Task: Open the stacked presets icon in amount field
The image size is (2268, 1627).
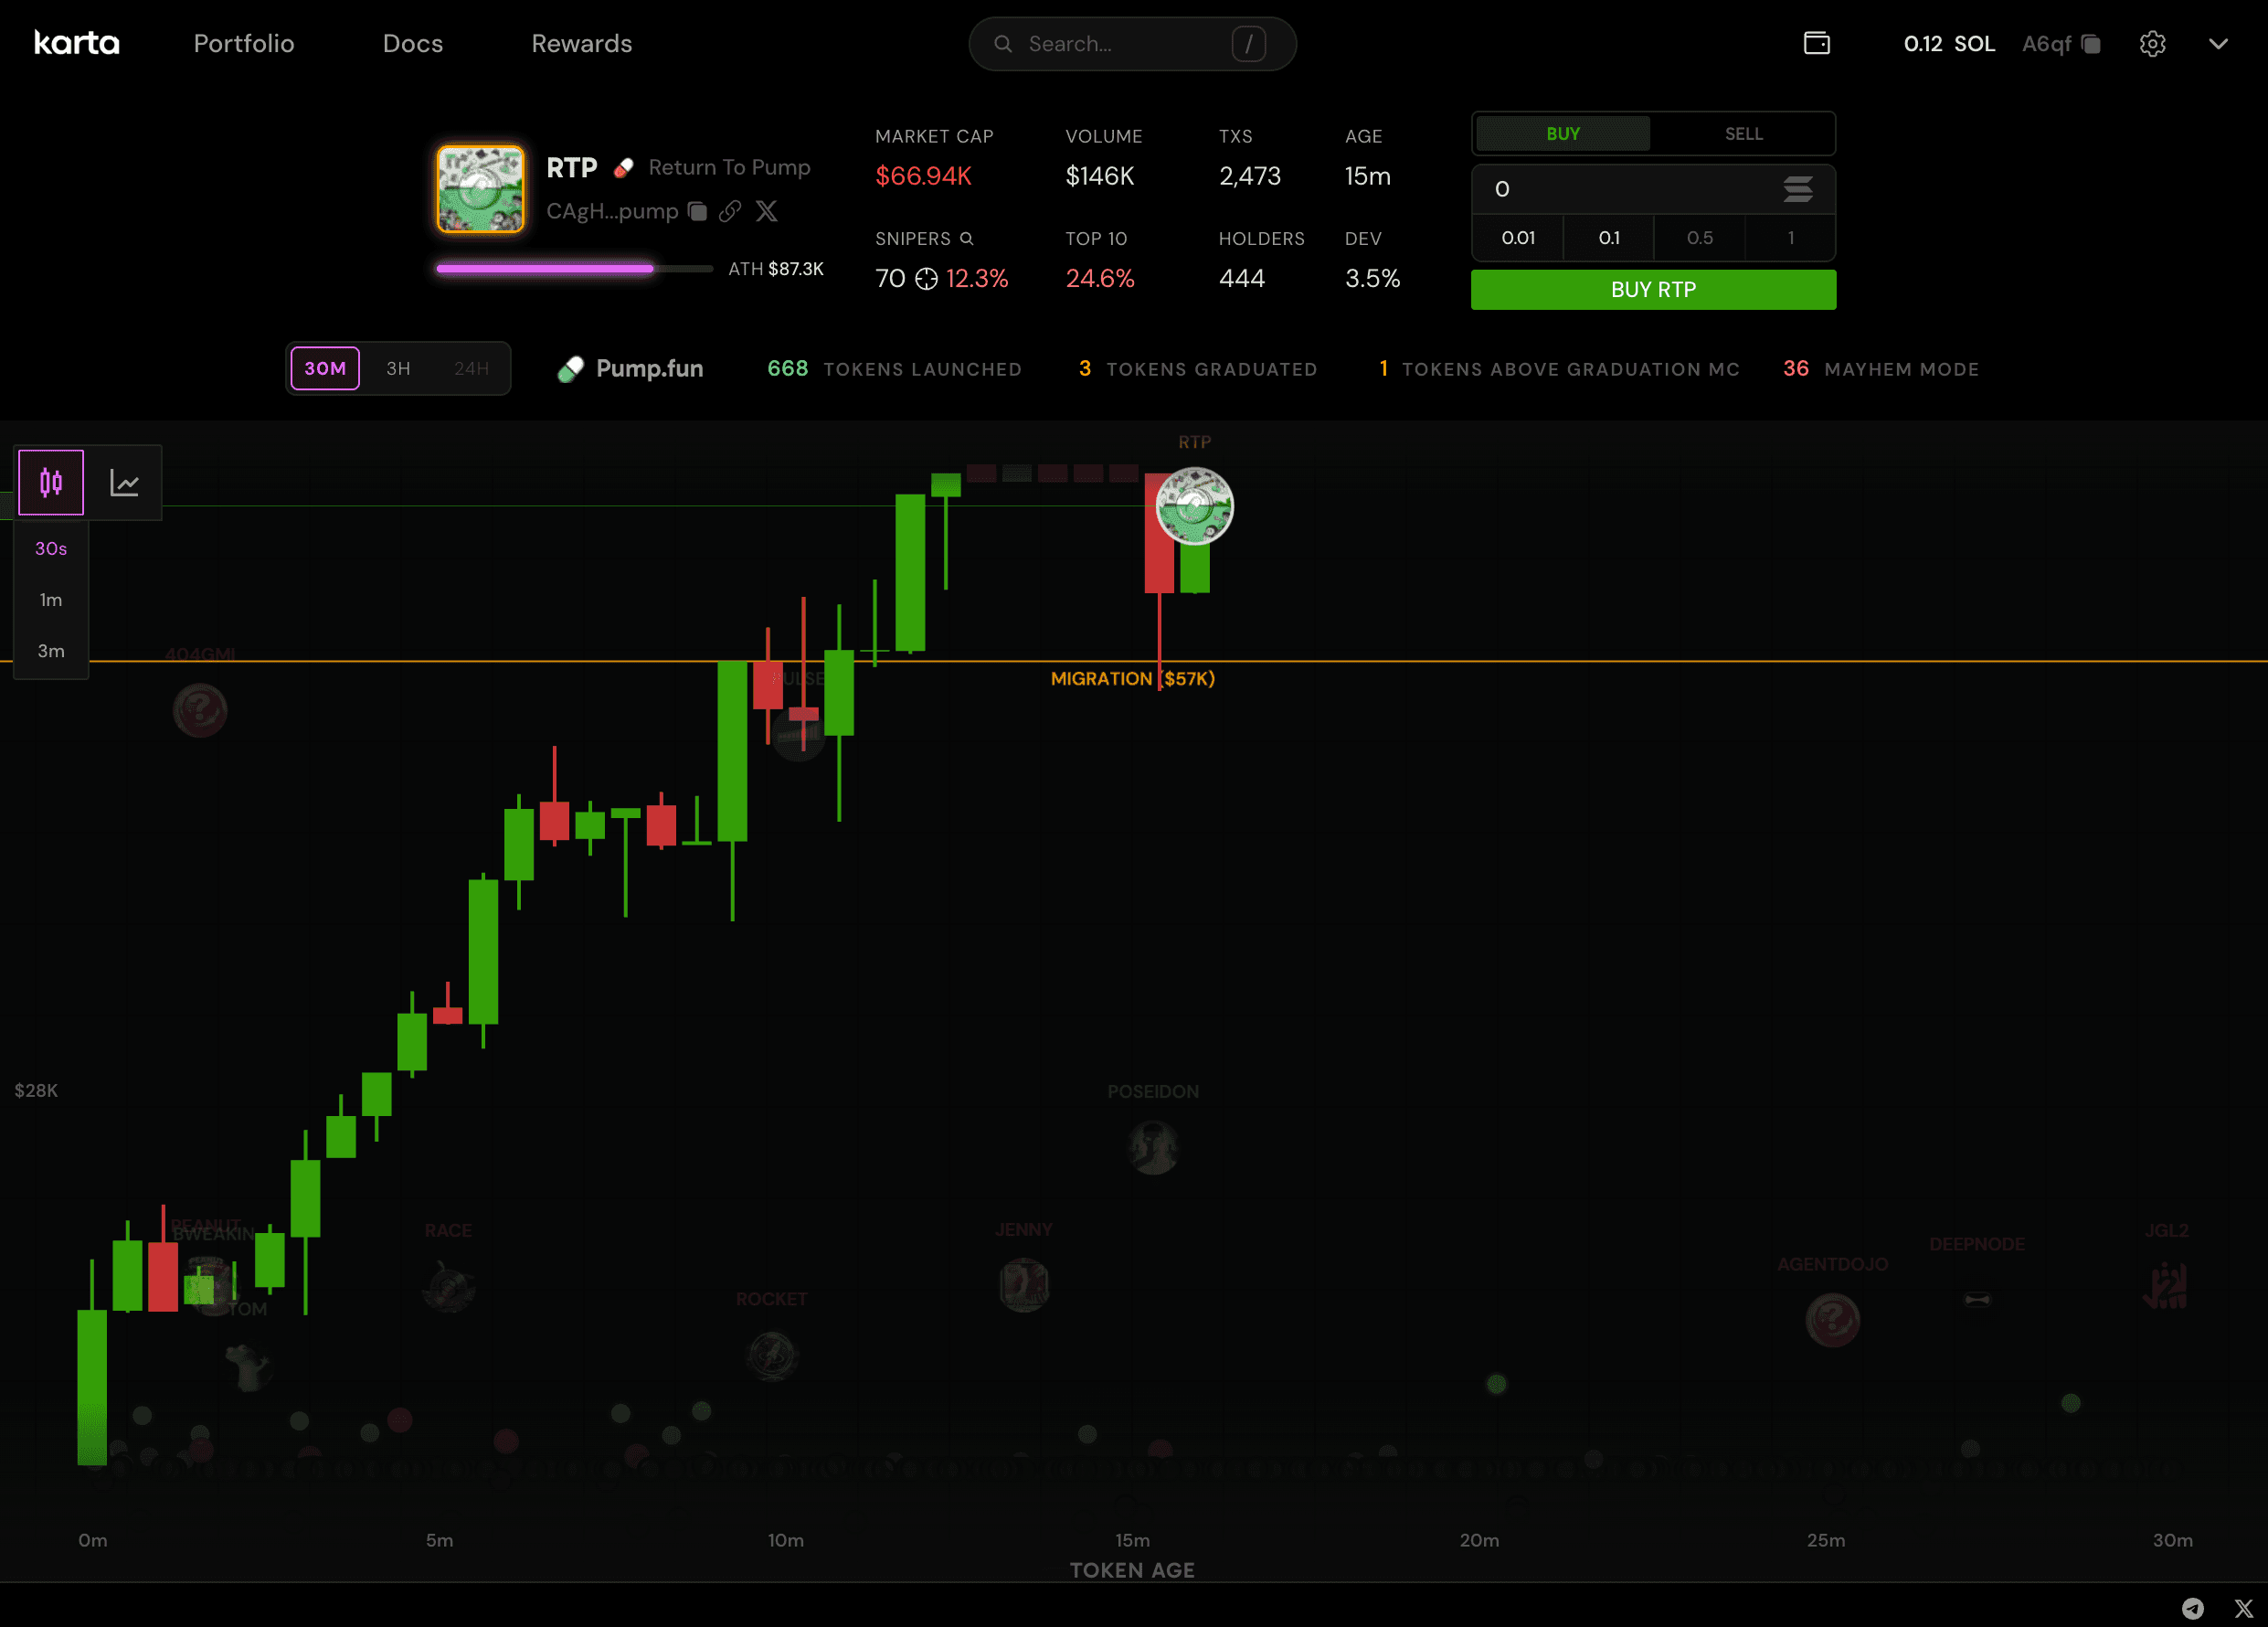Action: coord(1797,189)
